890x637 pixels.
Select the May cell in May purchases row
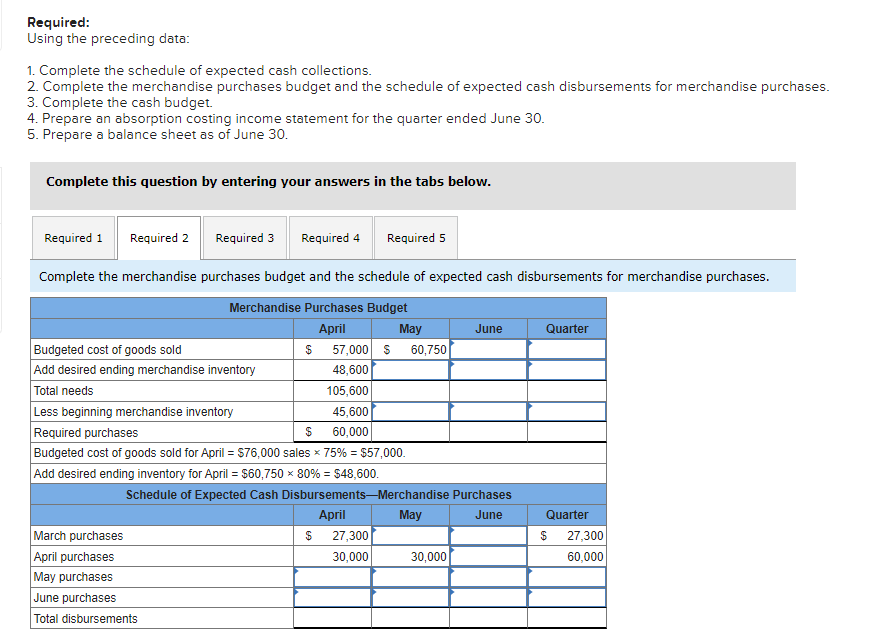click(410, 577)
